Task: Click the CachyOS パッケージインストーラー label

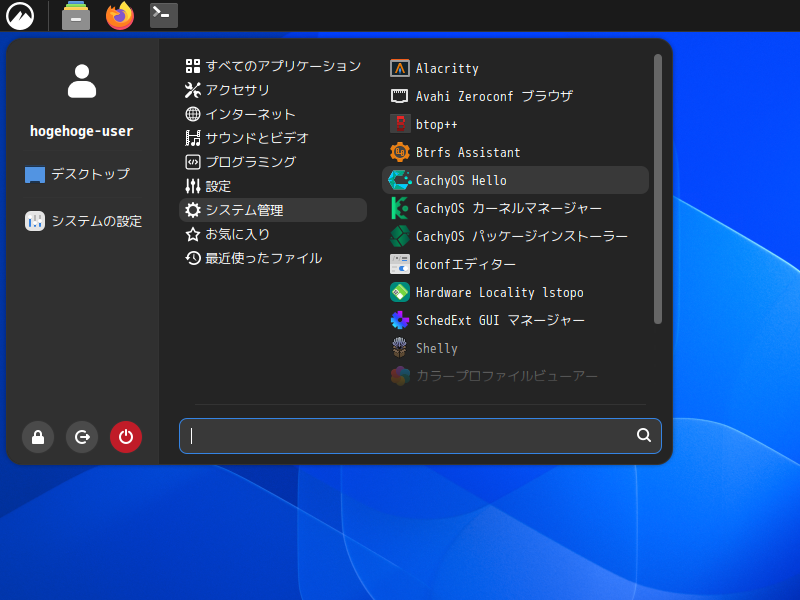Action: click(x=521, y=236)
